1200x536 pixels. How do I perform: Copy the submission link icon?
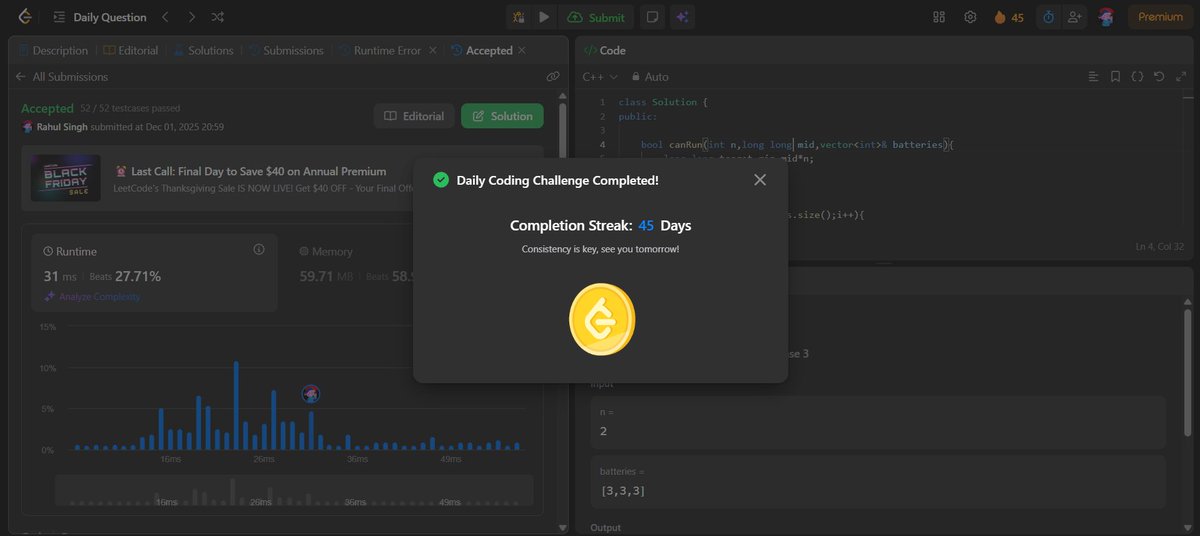pos(552,76)
